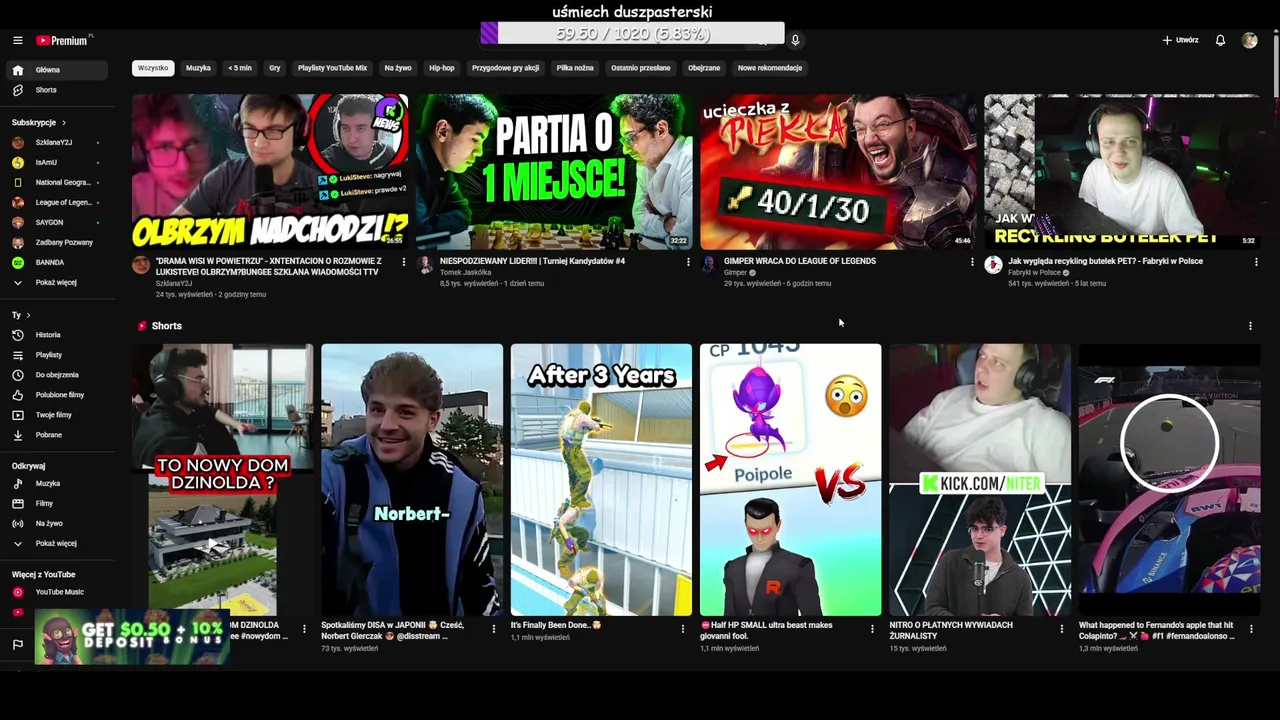Screen dimensions: 1280x720
Task: Expand the Ty section chevron
Action: 28,316
